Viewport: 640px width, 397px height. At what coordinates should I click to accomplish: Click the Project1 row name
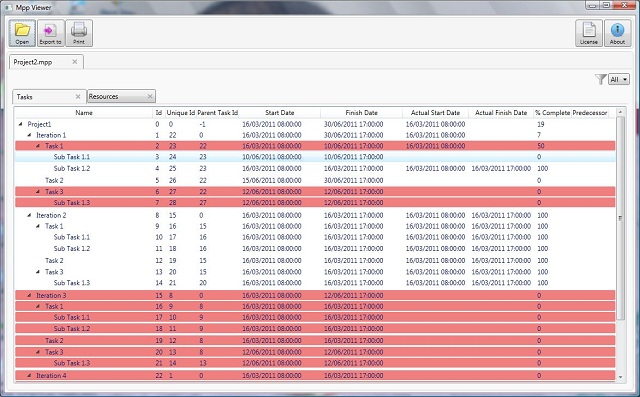pos(39,124)
